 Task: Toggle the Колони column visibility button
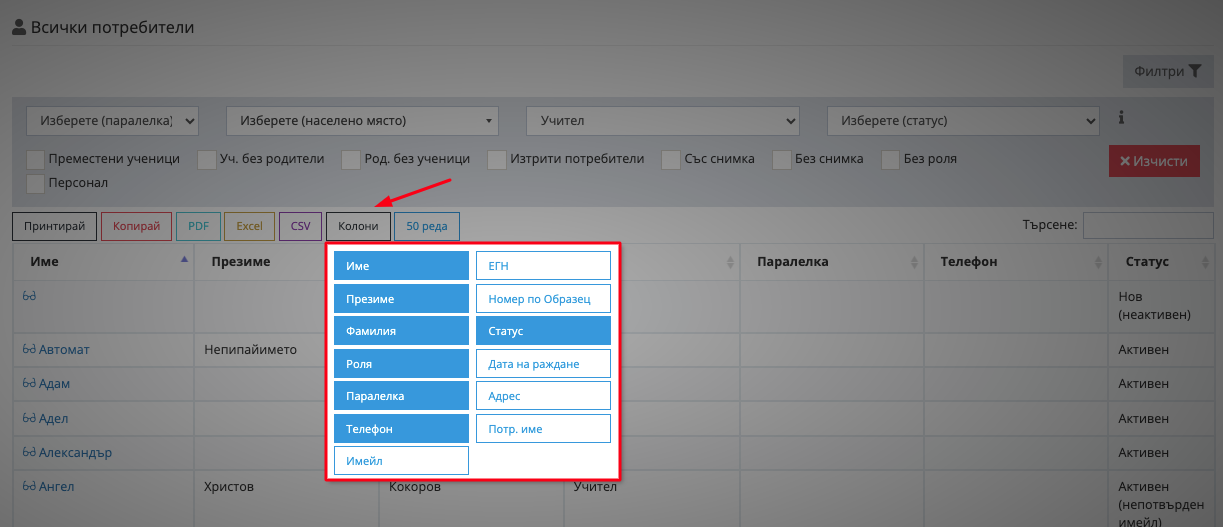coord(358,226)
